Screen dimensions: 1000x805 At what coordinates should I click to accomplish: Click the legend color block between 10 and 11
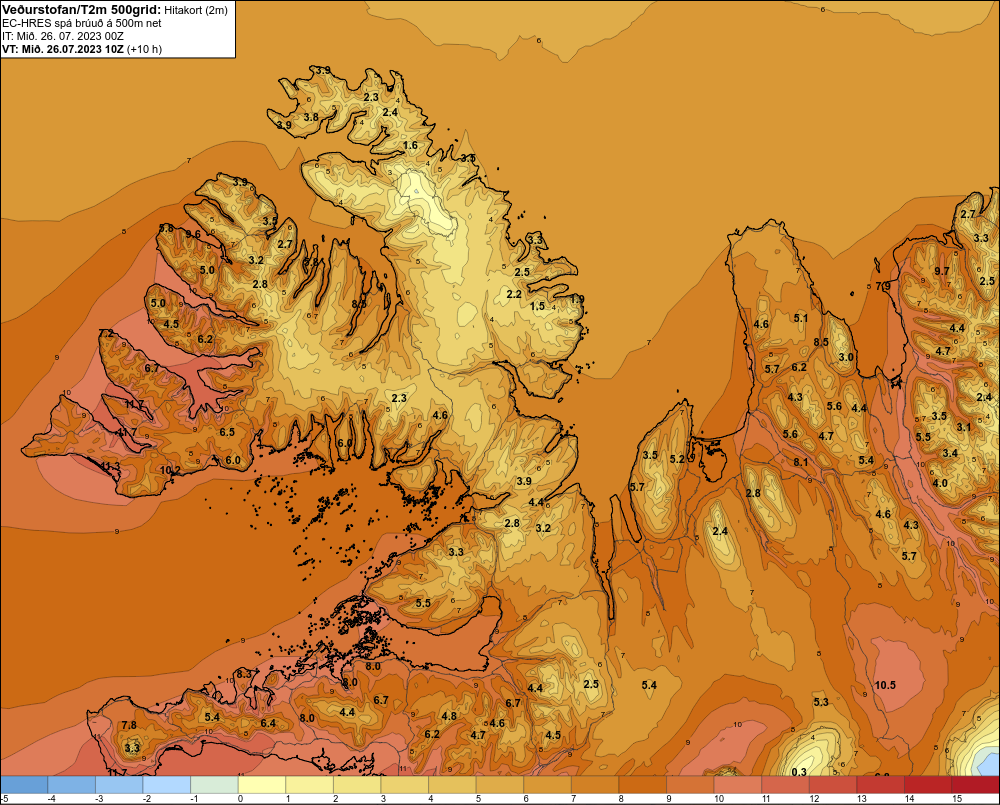coord(738,785)
